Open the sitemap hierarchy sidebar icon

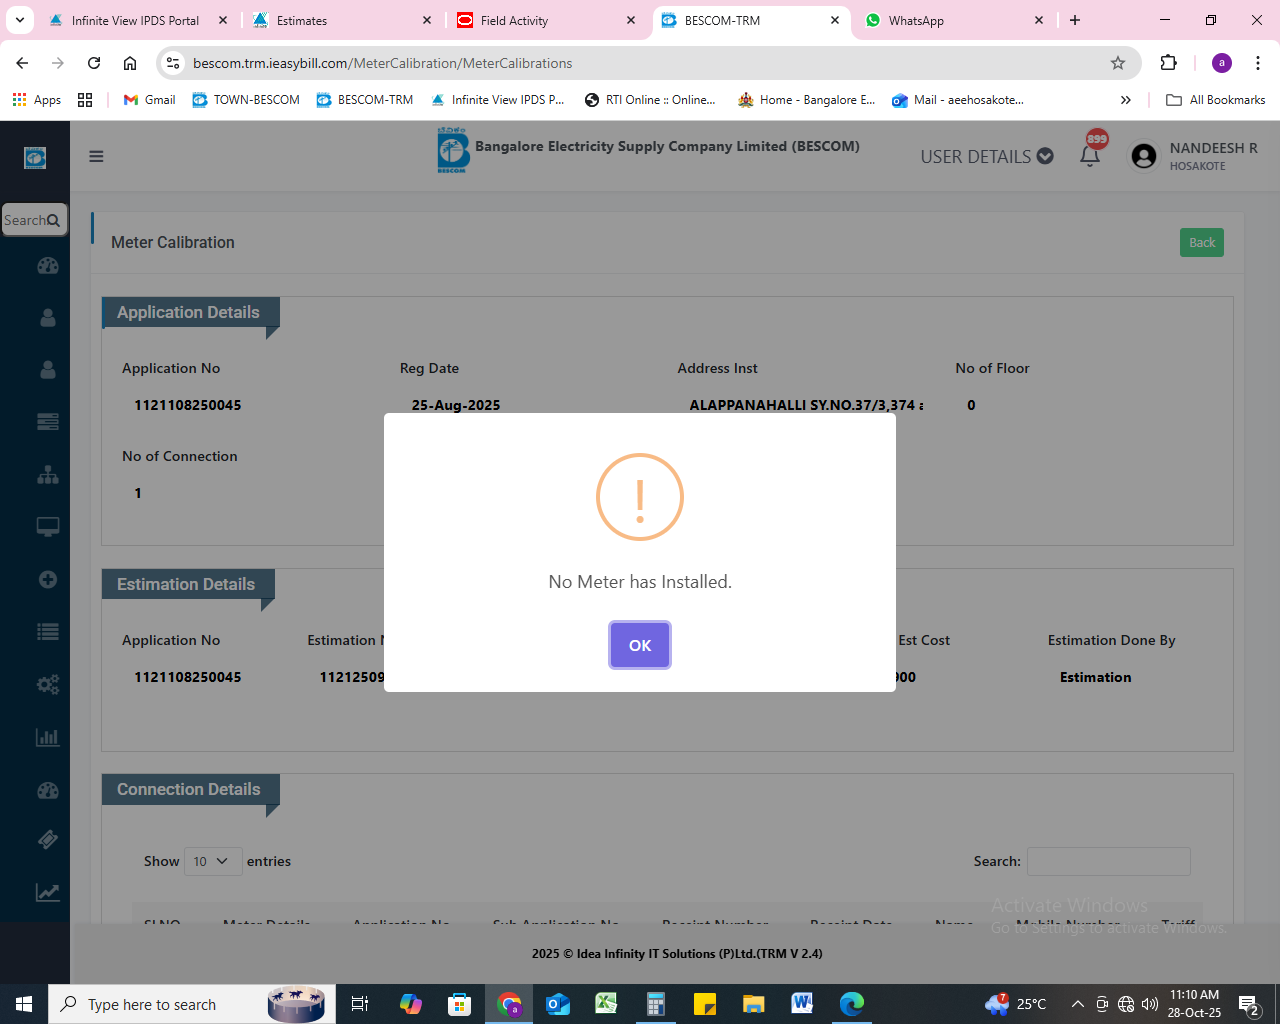[47, 475]
